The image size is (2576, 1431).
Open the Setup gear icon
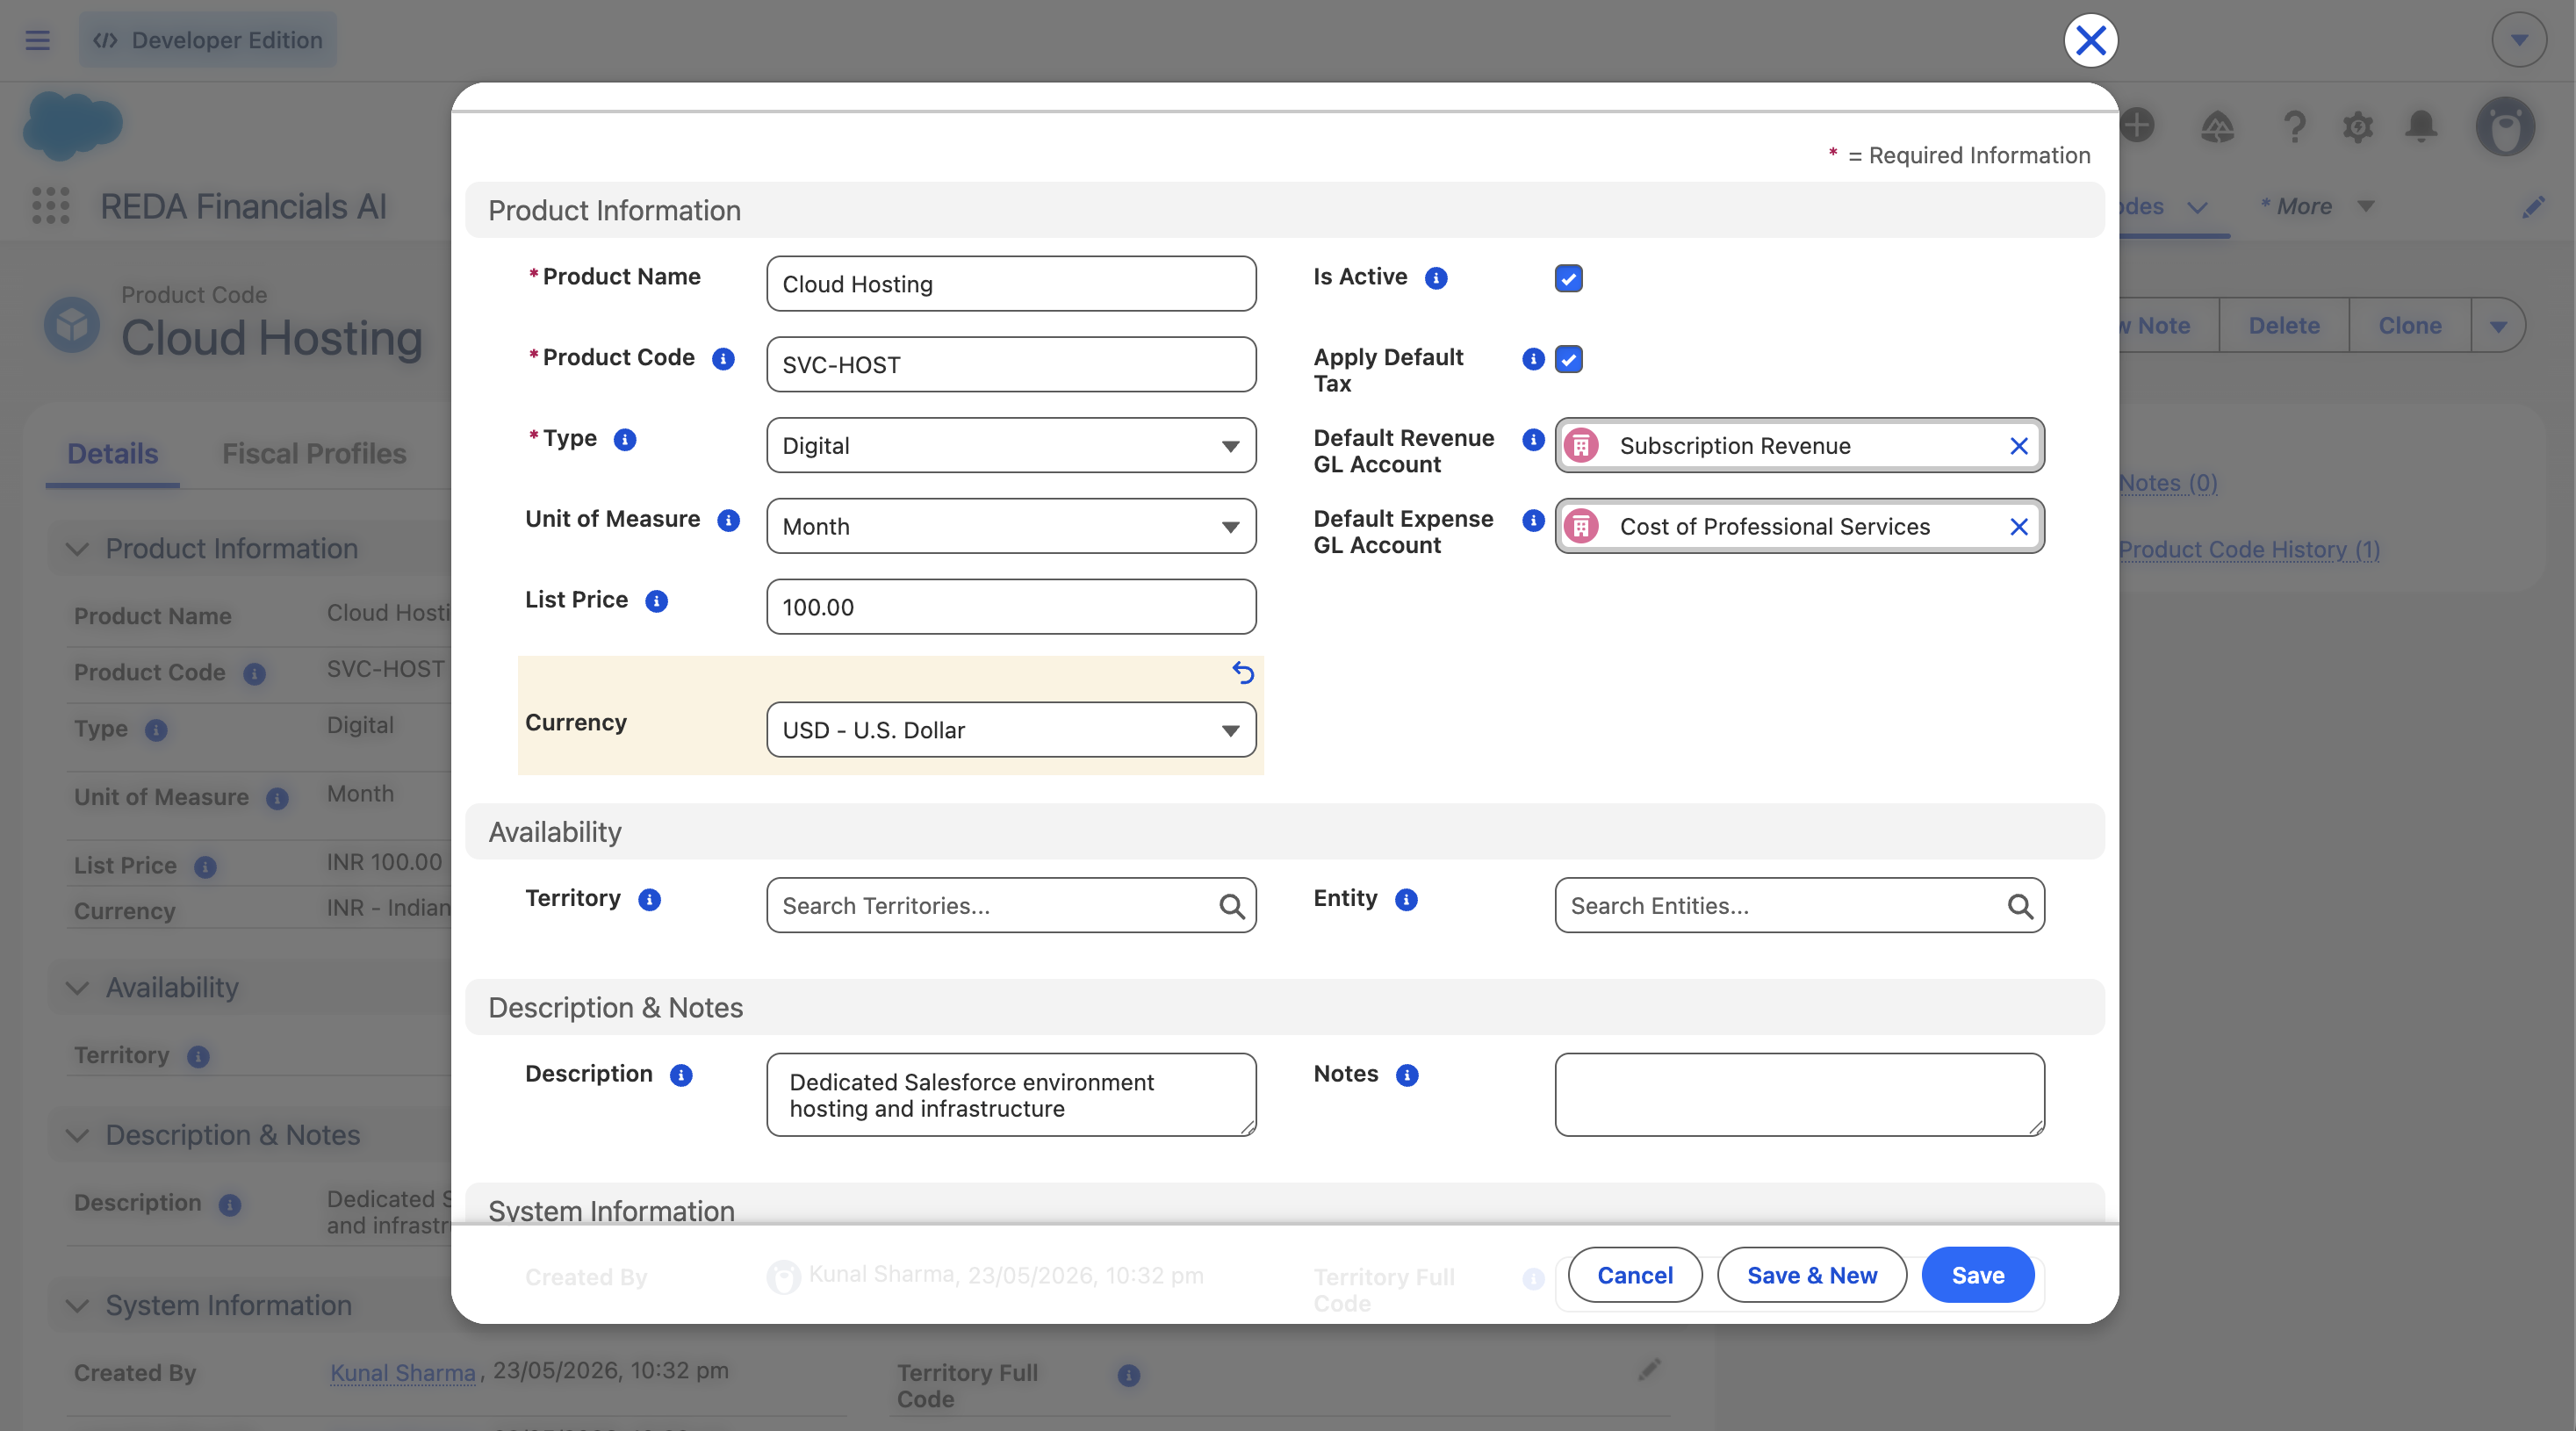click(2358, 126)
